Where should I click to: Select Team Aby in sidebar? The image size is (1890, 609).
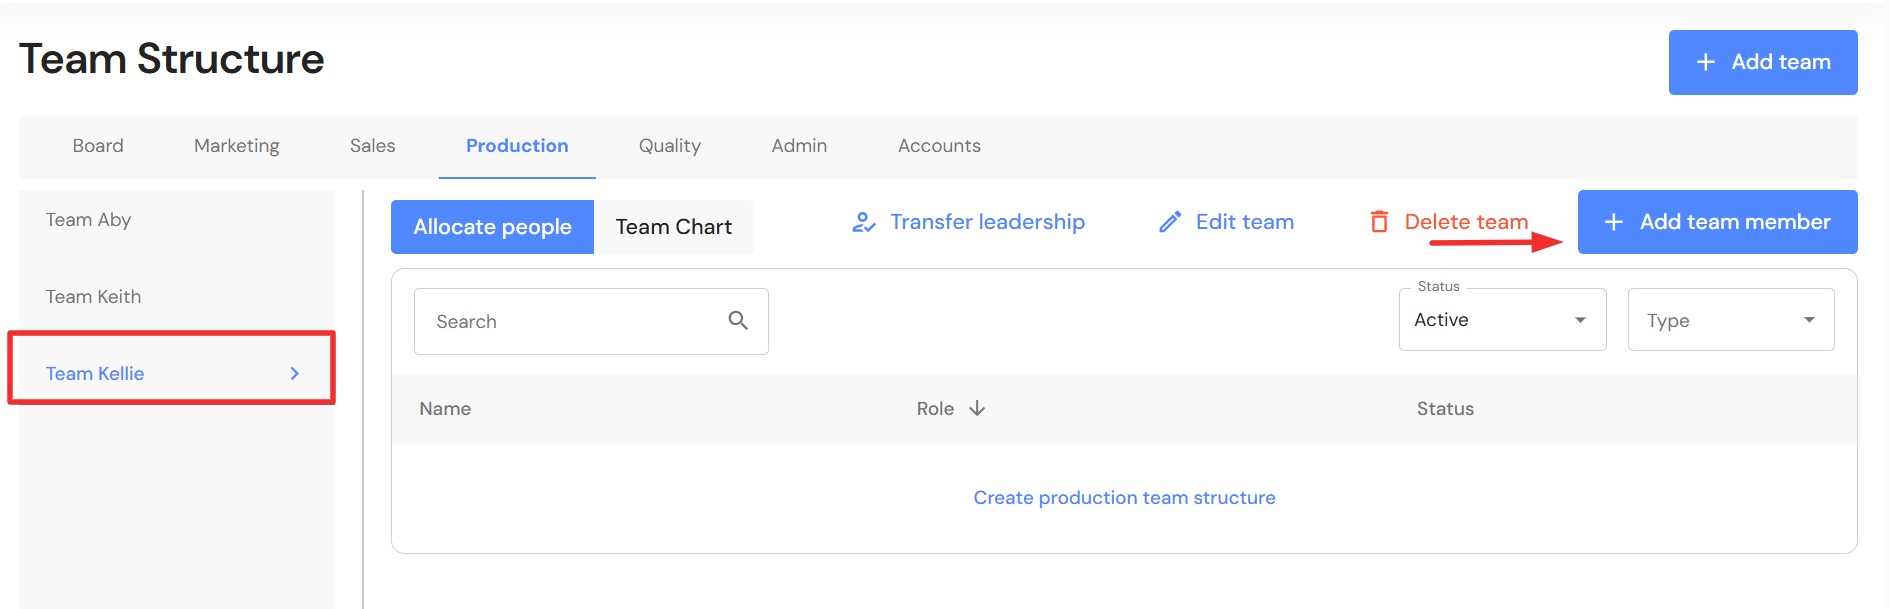[89, 220]
